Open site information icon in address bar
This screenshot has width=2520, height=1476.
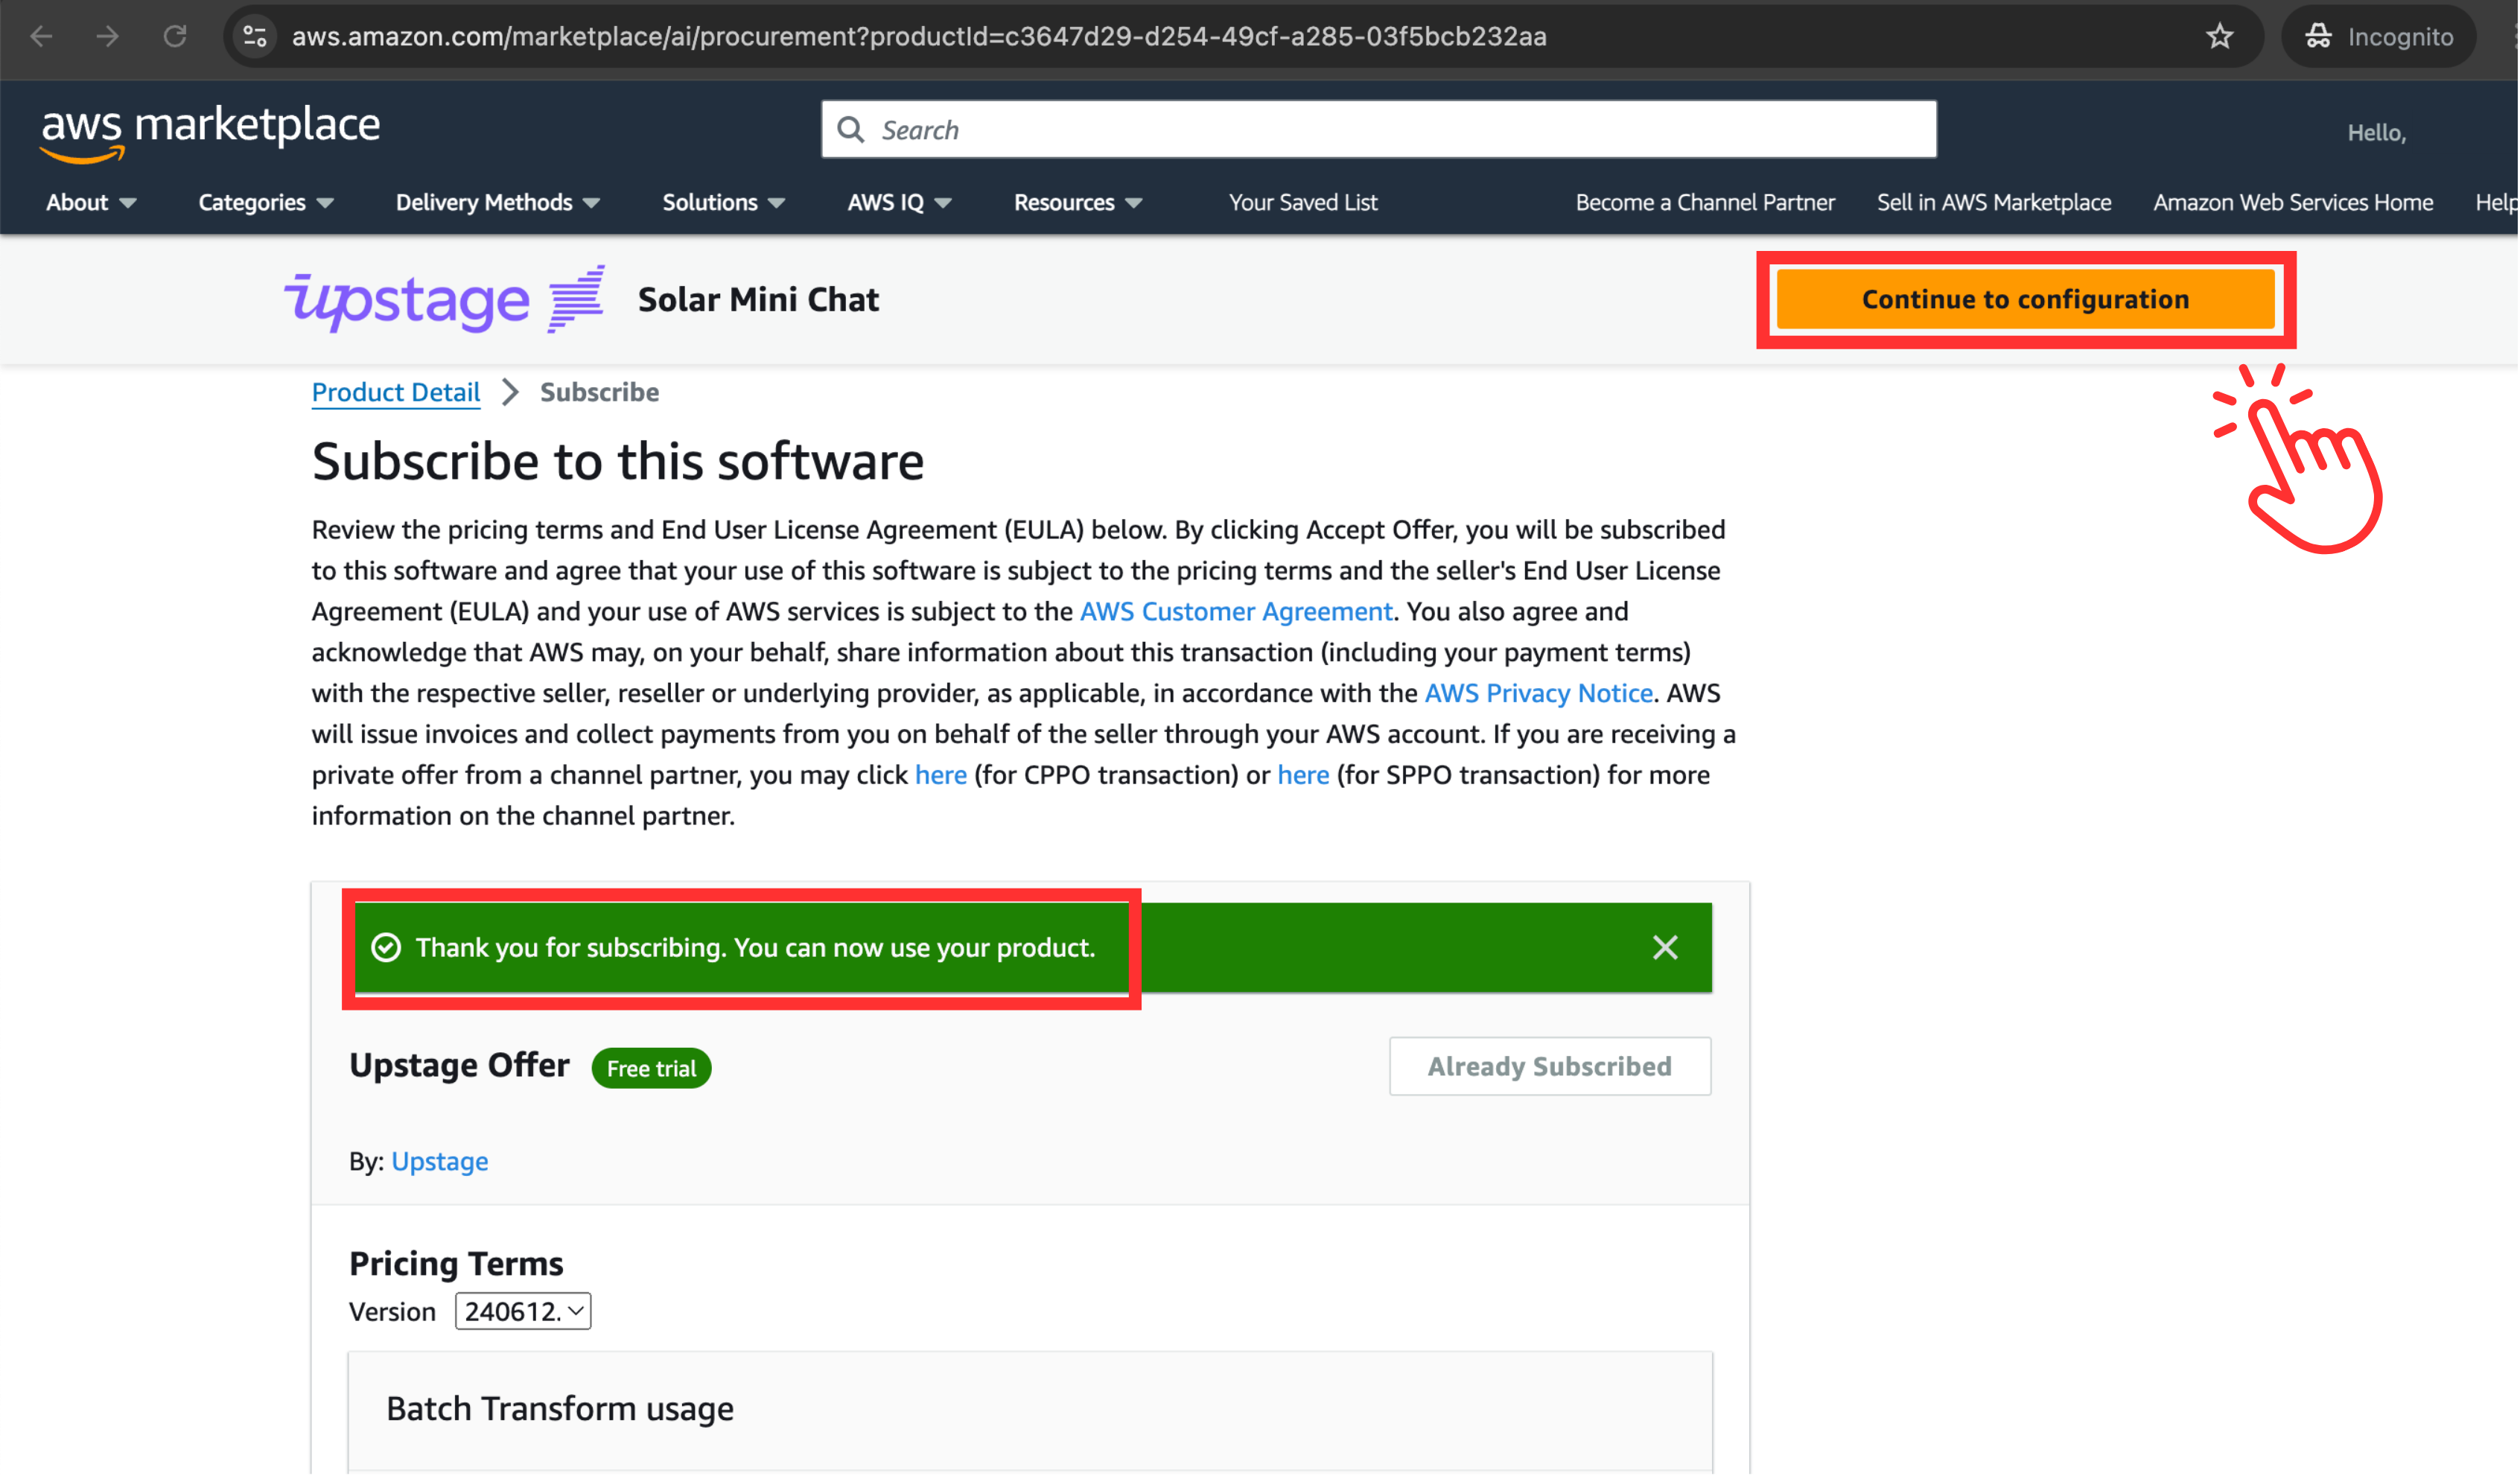point(255,37)
